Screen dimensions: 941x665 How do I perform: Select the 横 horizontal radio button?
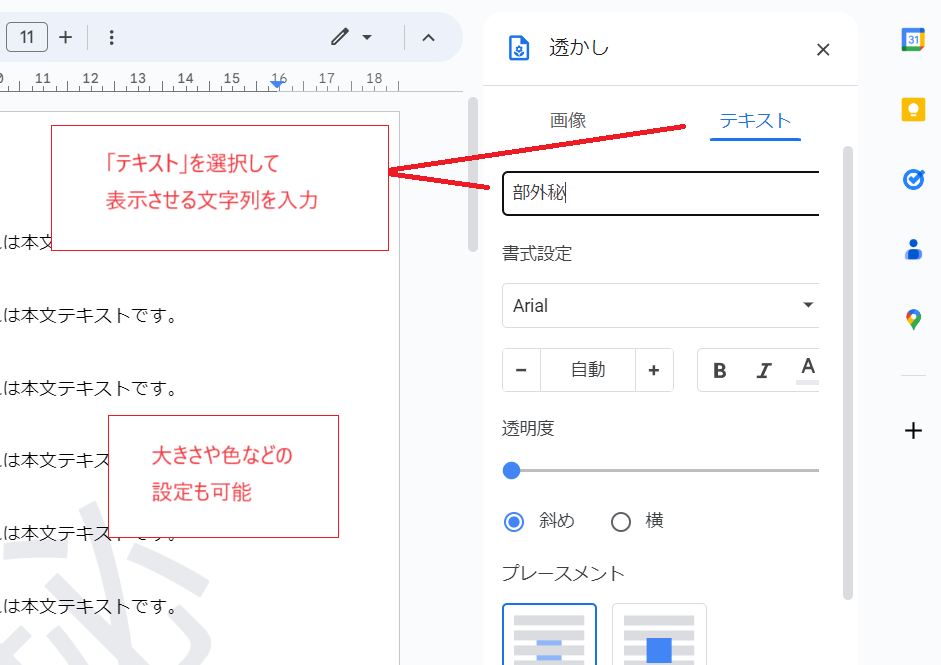pos(621,522)
